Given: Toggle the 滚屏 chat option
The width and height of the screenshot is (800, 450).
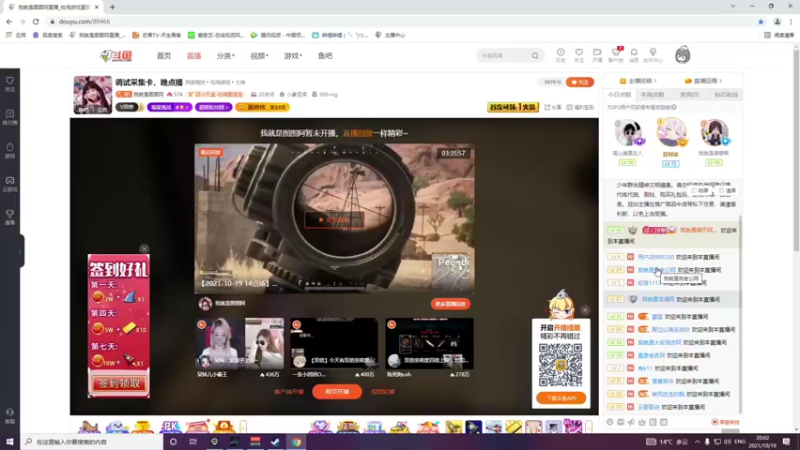Looking at the screenshot, I should 728,190.
